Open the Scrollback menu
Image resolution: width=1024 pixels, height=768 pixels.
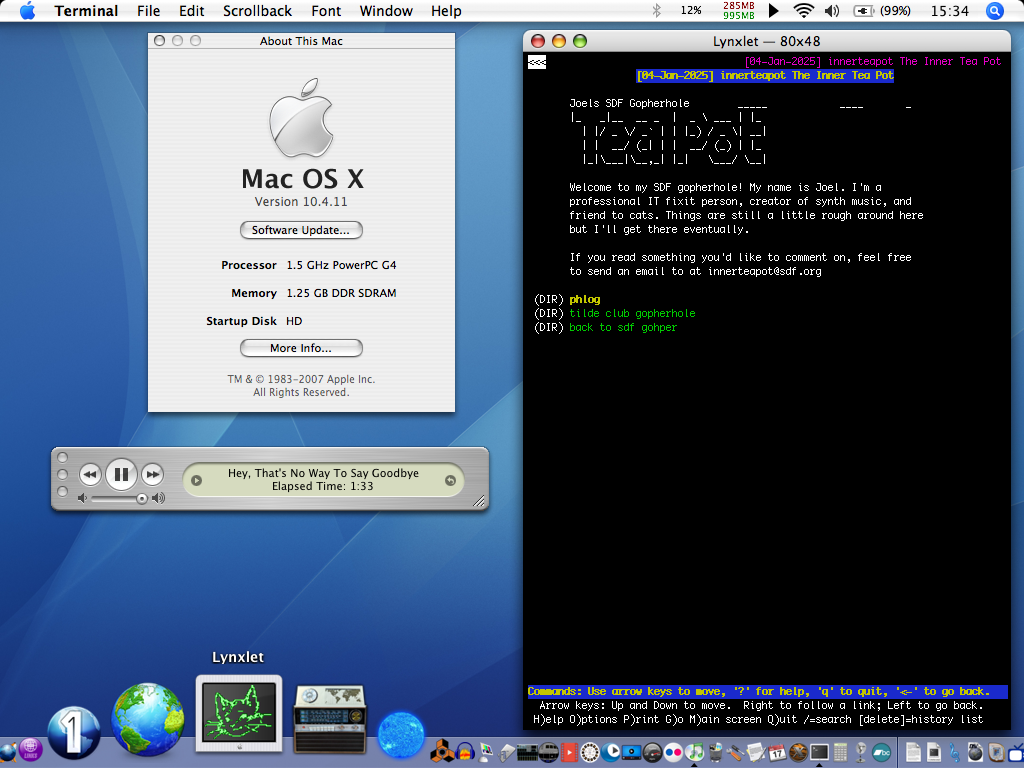(257, 11)
